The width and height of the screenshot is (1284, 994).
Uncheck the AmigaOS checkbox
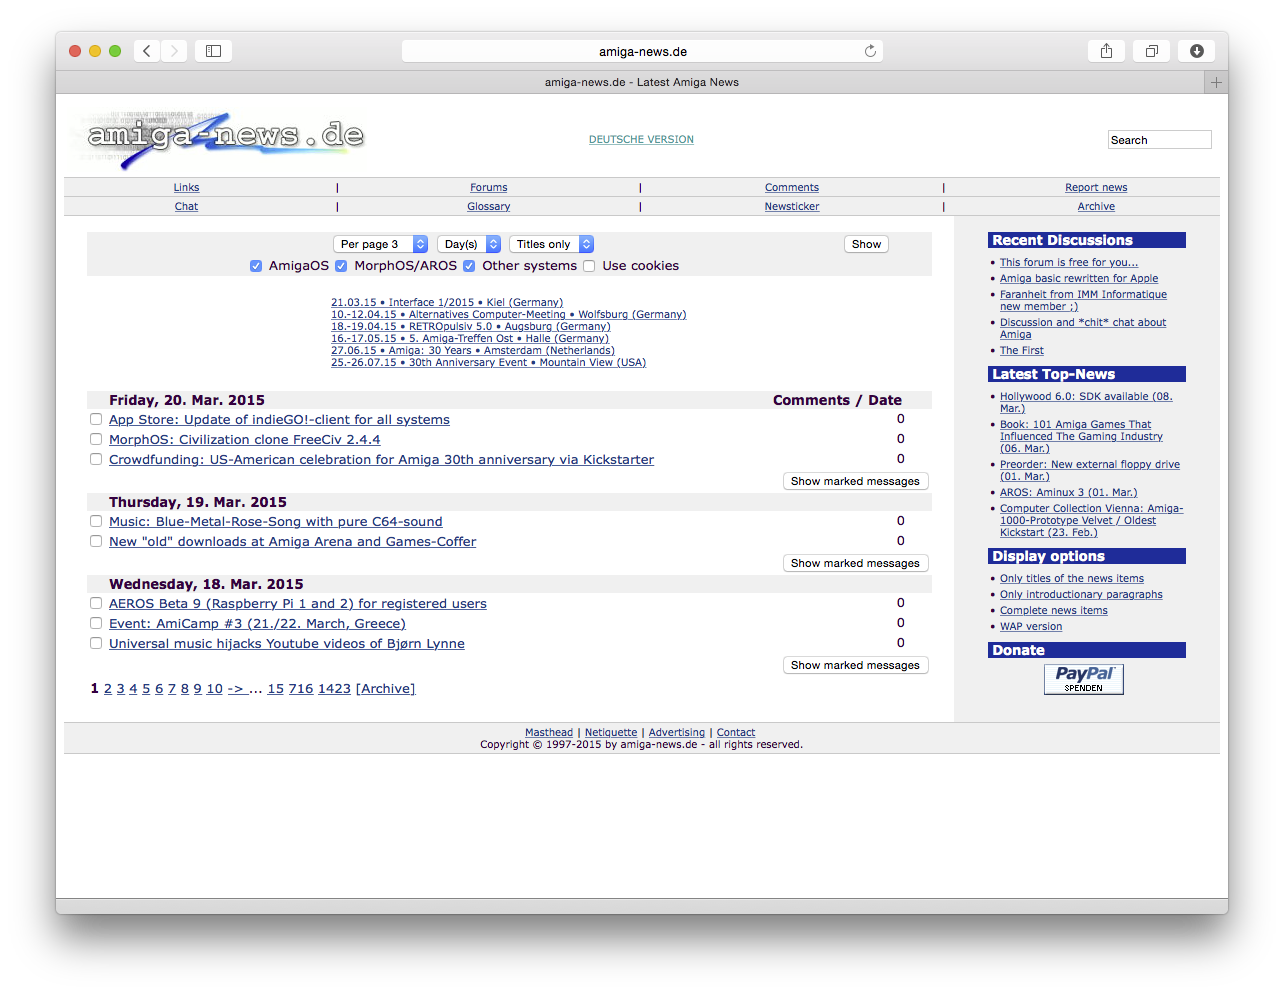pos(256,266)
